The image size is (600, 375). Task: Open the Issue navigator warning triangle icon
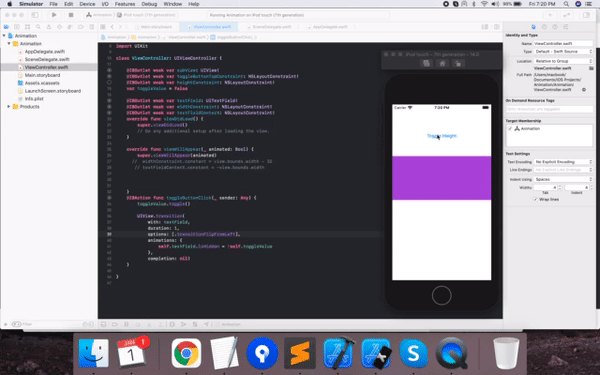(x=49, y=27)
